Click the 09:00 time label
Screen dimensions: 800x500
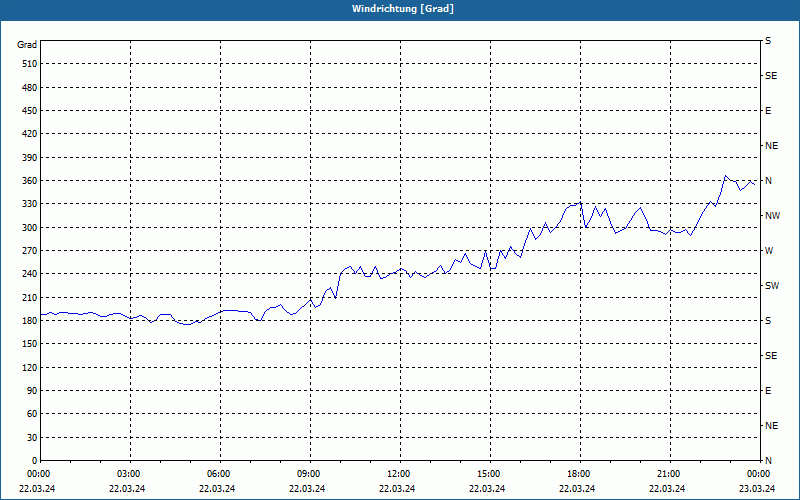310,474
